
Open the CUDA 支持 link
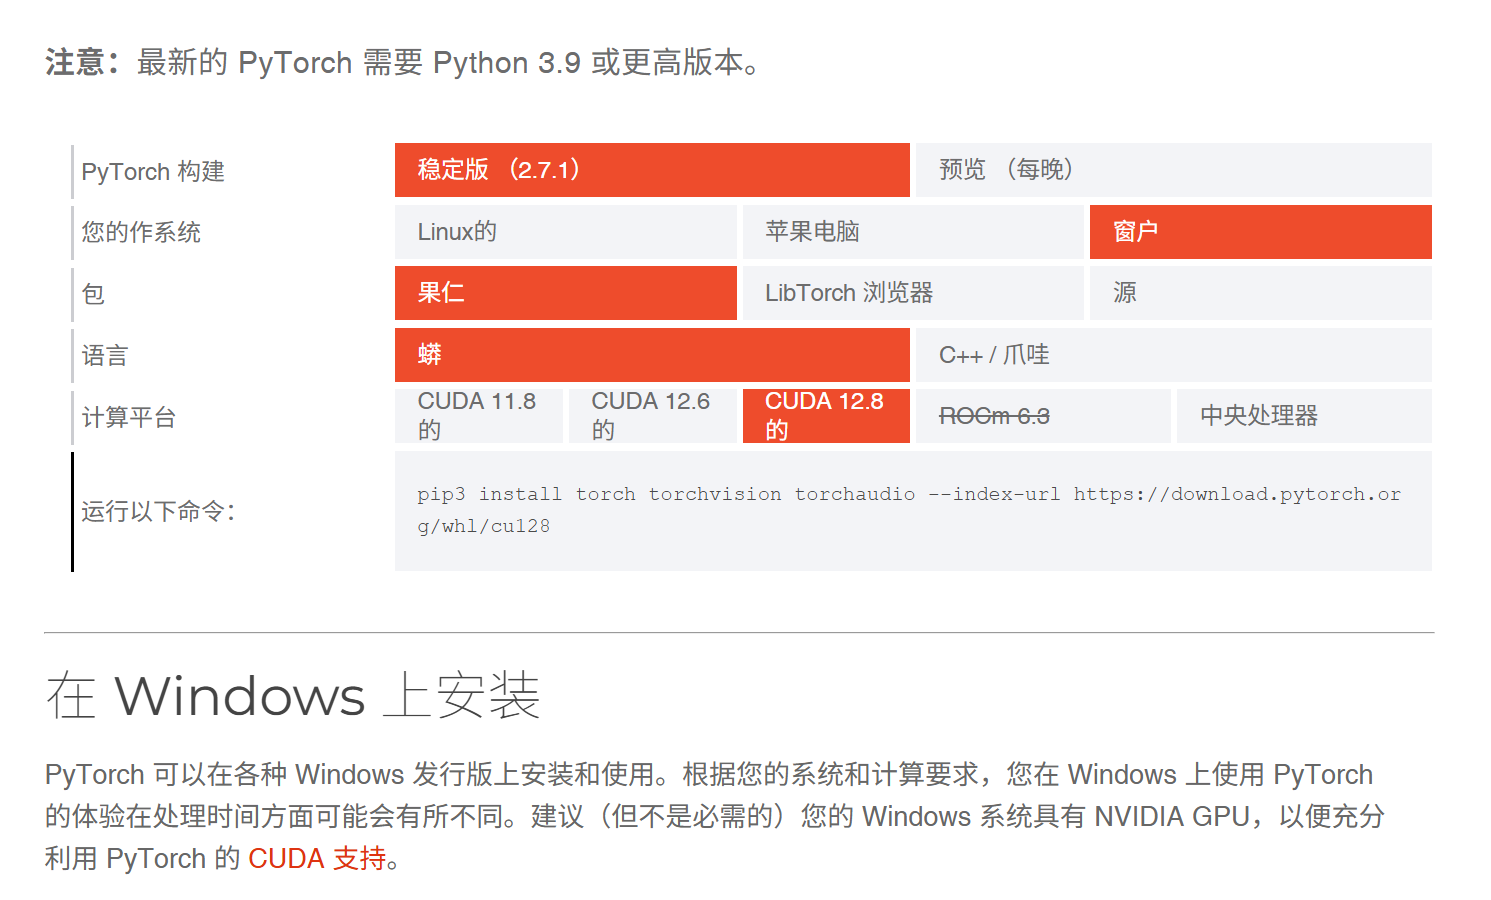pos(317,858)
